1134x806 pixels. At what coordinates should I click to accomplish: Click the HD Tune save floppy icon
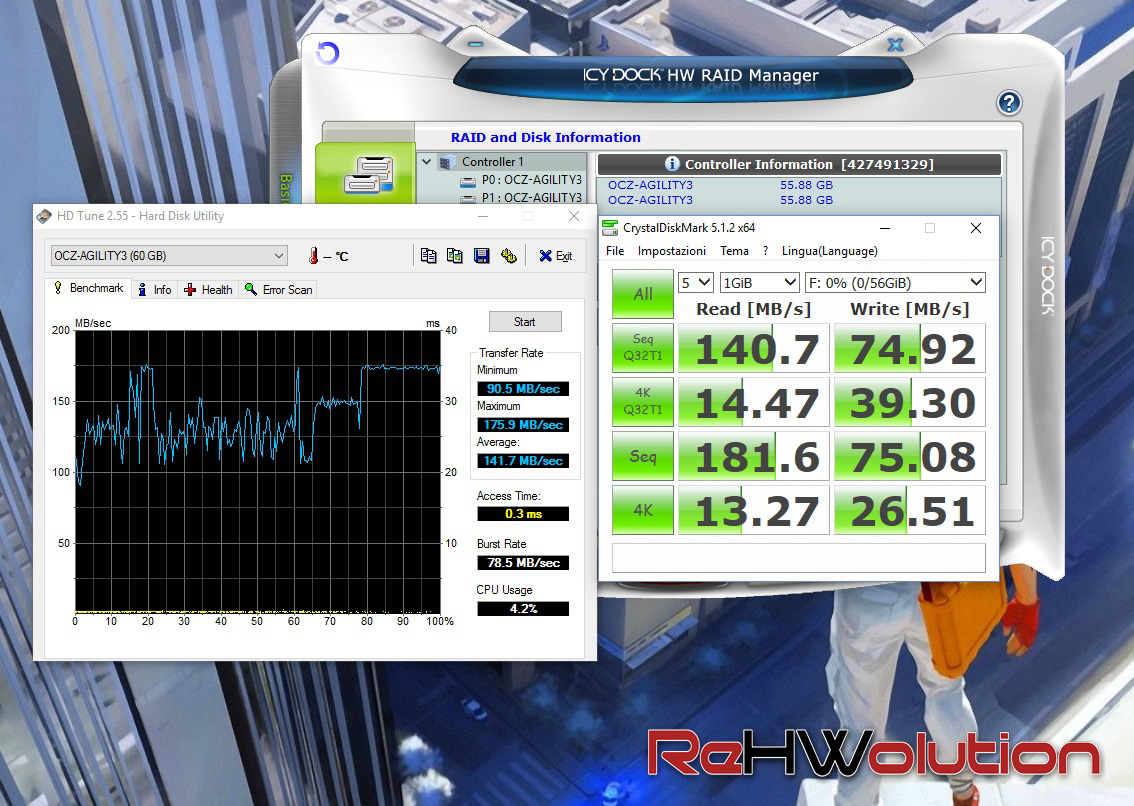click(x=481, y=255)
